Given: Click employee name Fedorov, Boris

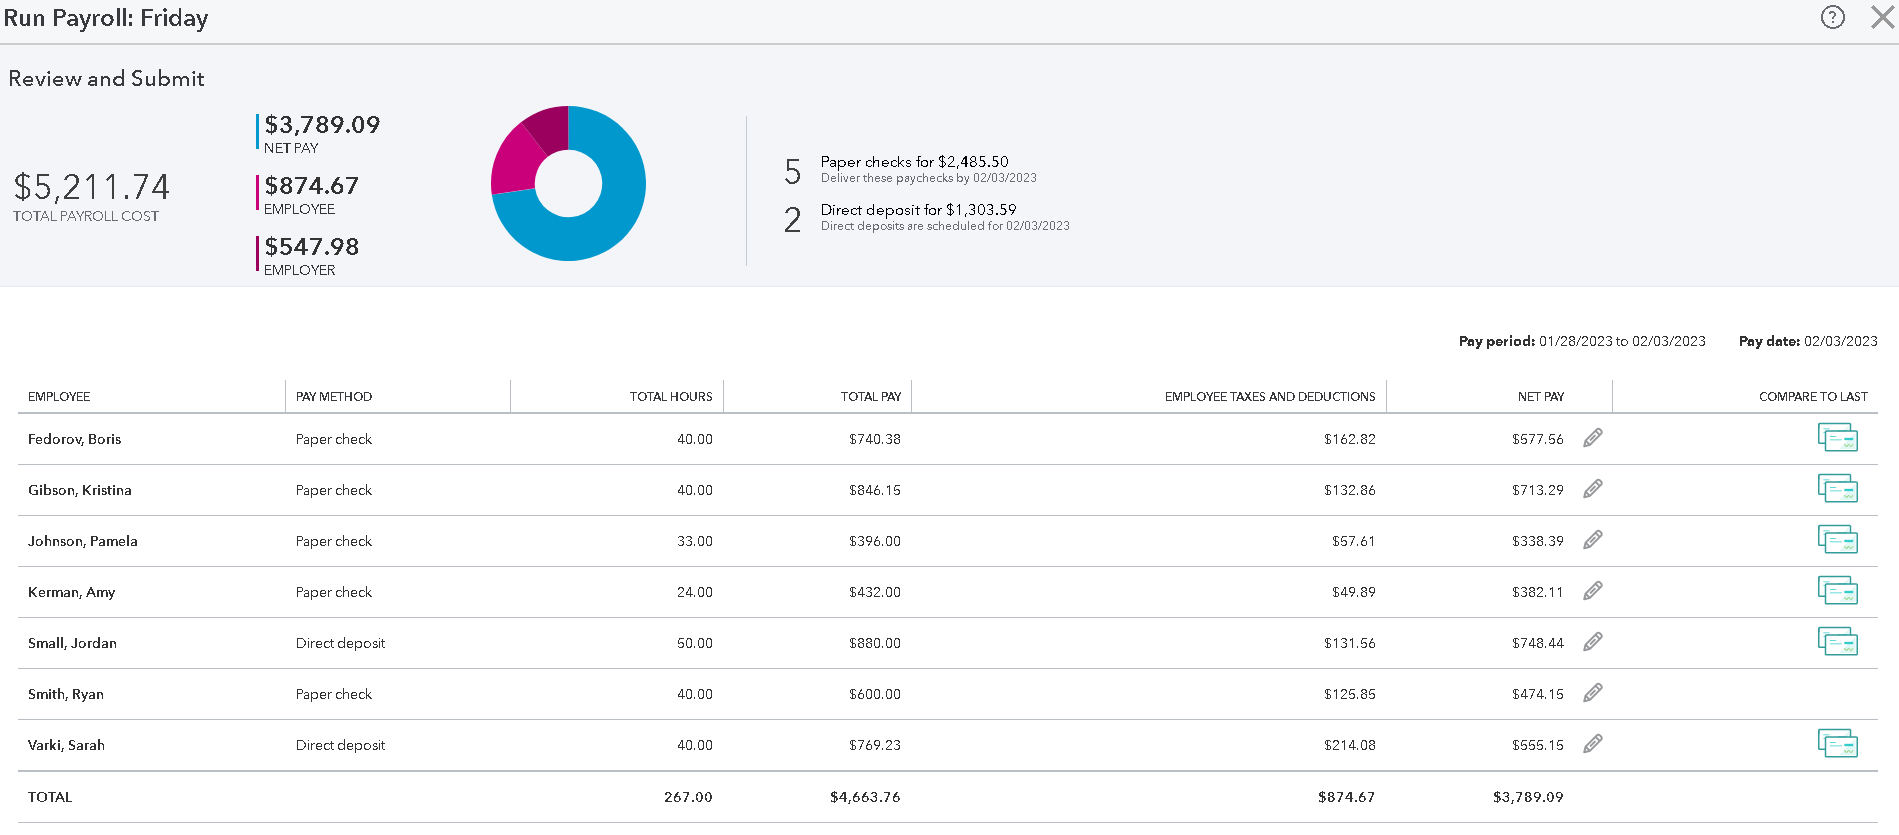Looking at the screenshot, I should point(75,439).
